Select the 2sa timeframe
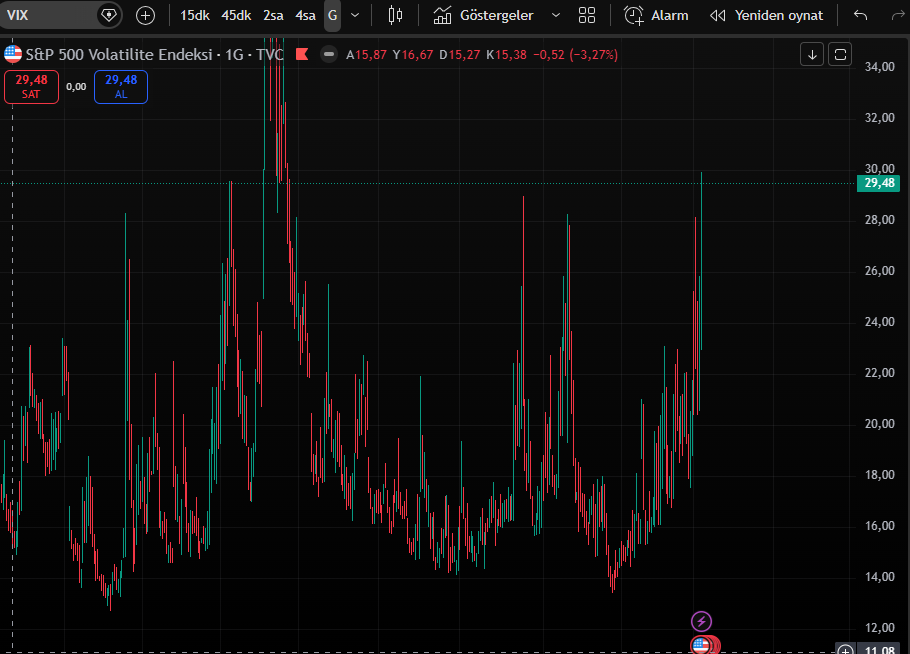The image size is (910, 654). (x=273, y=16)
